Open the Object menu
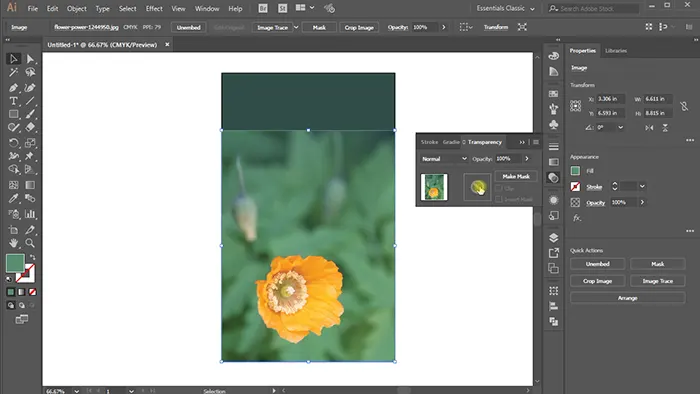This screenshot has width=700, height=394. click(x=77, y=8)
